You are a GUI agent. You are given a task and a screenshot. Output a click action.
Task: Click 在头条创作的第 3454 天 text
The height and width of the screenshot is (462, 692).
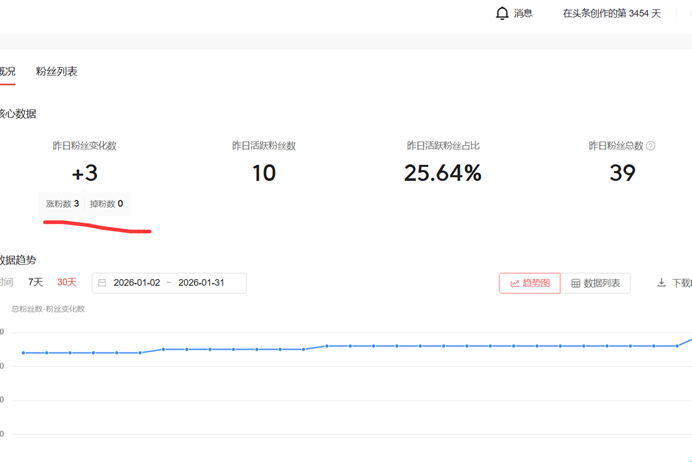point(611,13)
